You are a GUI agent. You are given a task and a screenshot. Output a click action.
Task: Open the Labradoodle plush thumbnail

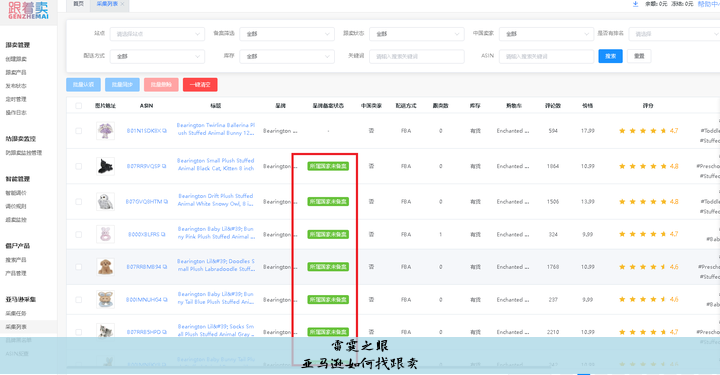pyautogui.click(x=105, y=267)
